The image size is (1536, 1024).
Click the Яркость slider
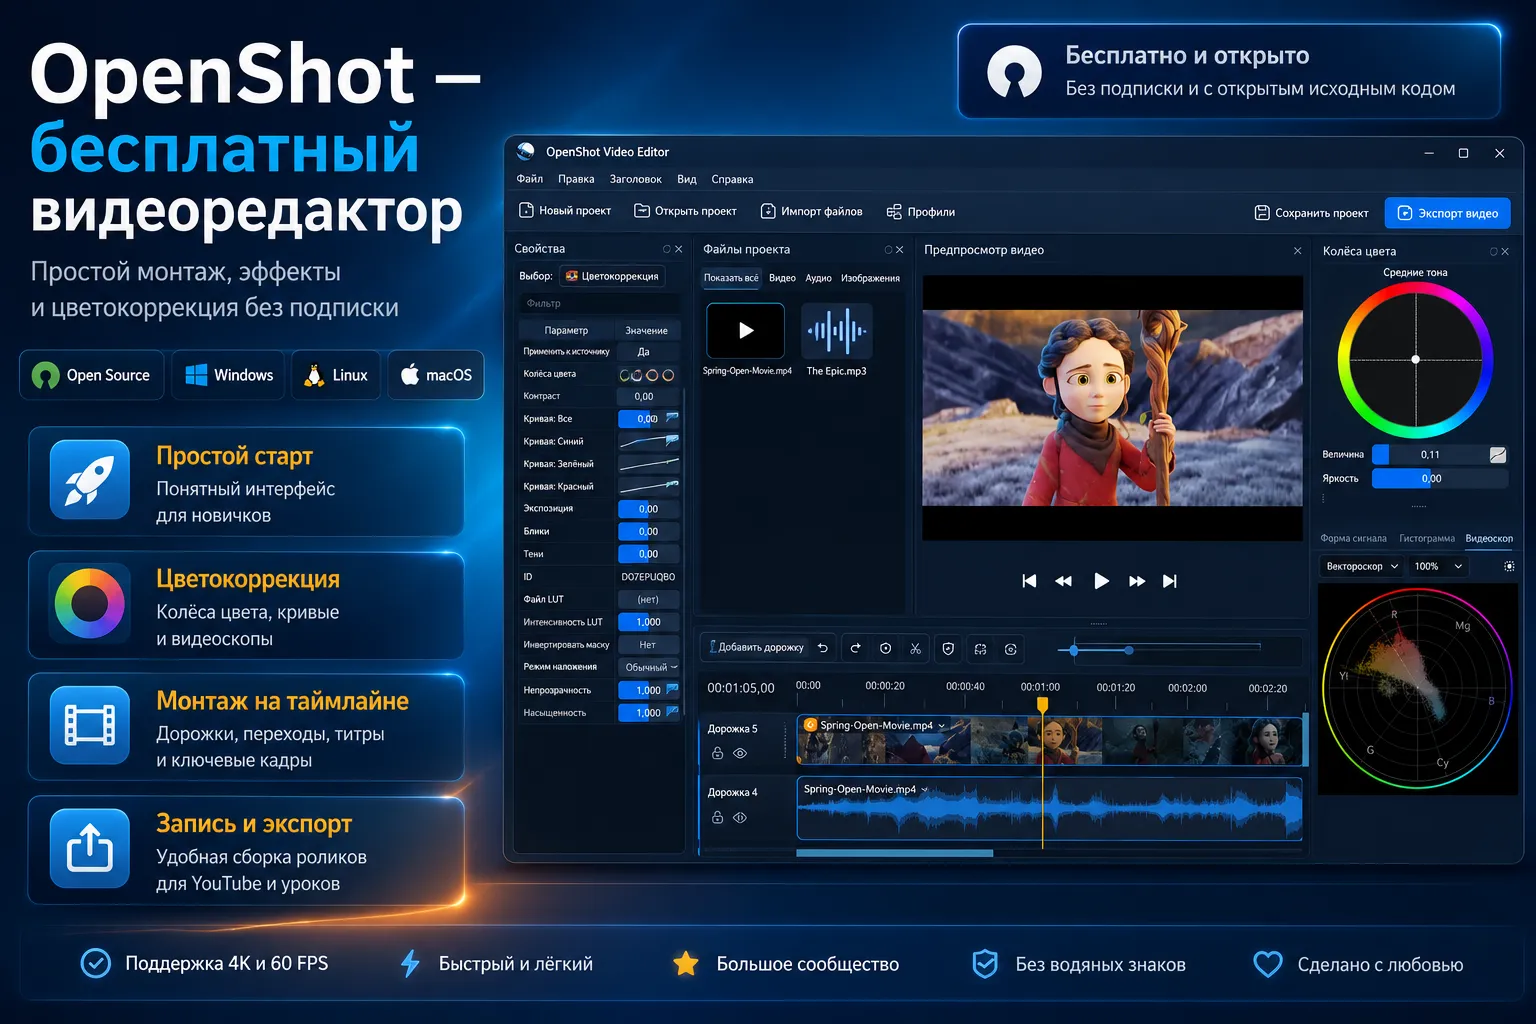point(1440,478)
